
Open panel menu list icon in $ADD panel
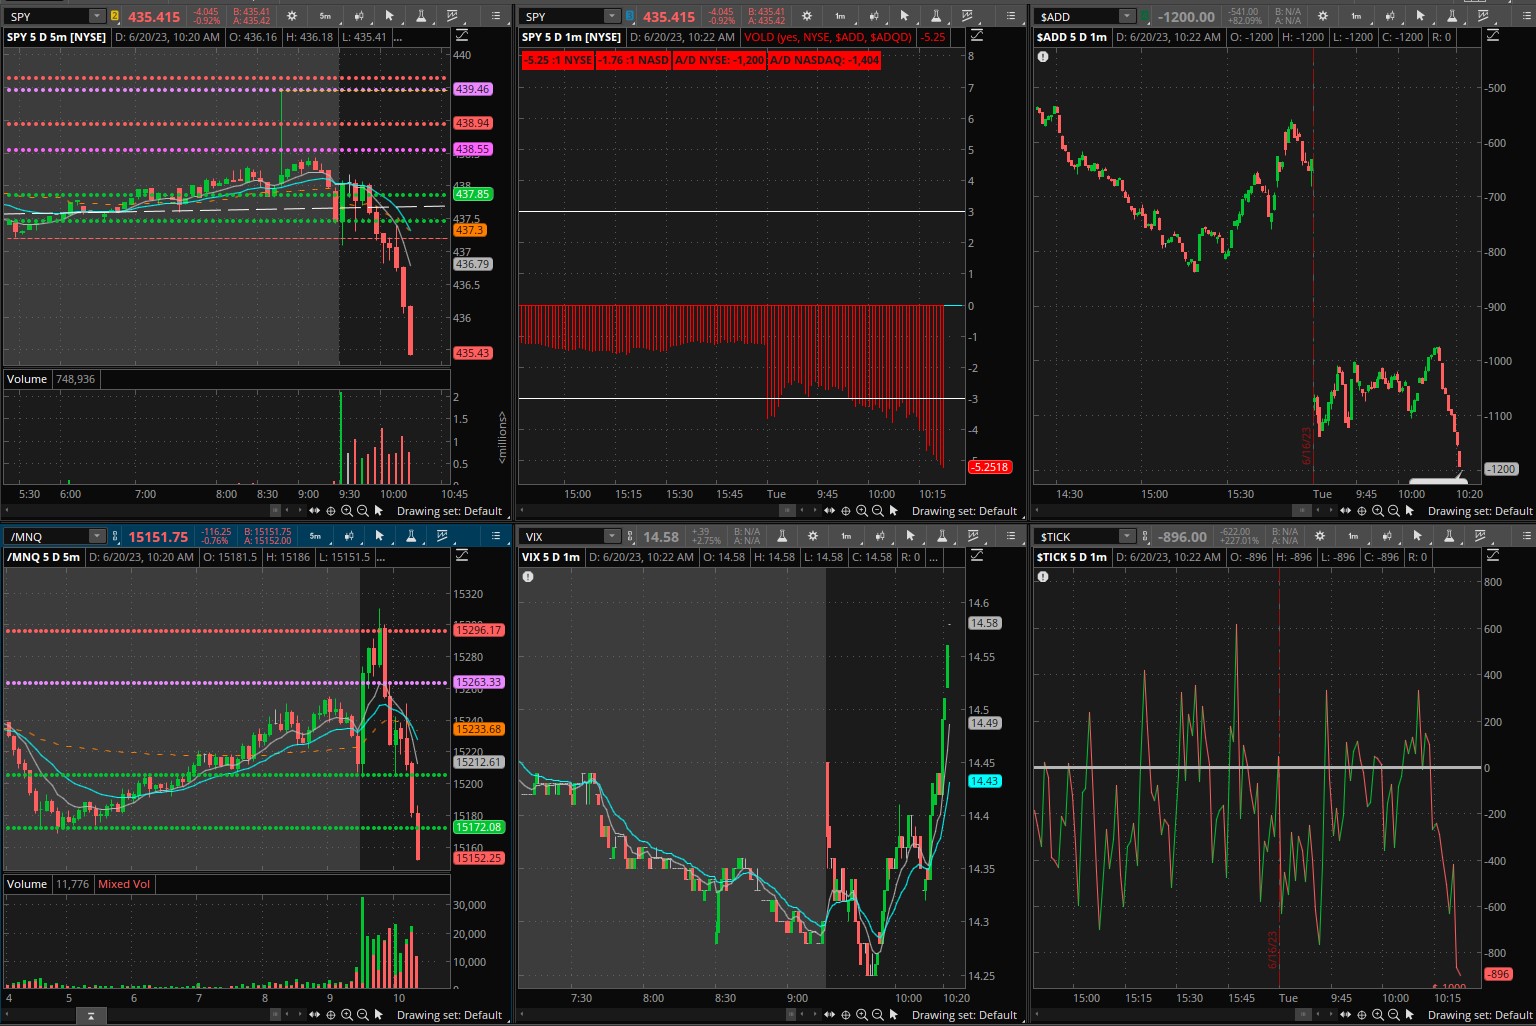tap(1526, 16)
